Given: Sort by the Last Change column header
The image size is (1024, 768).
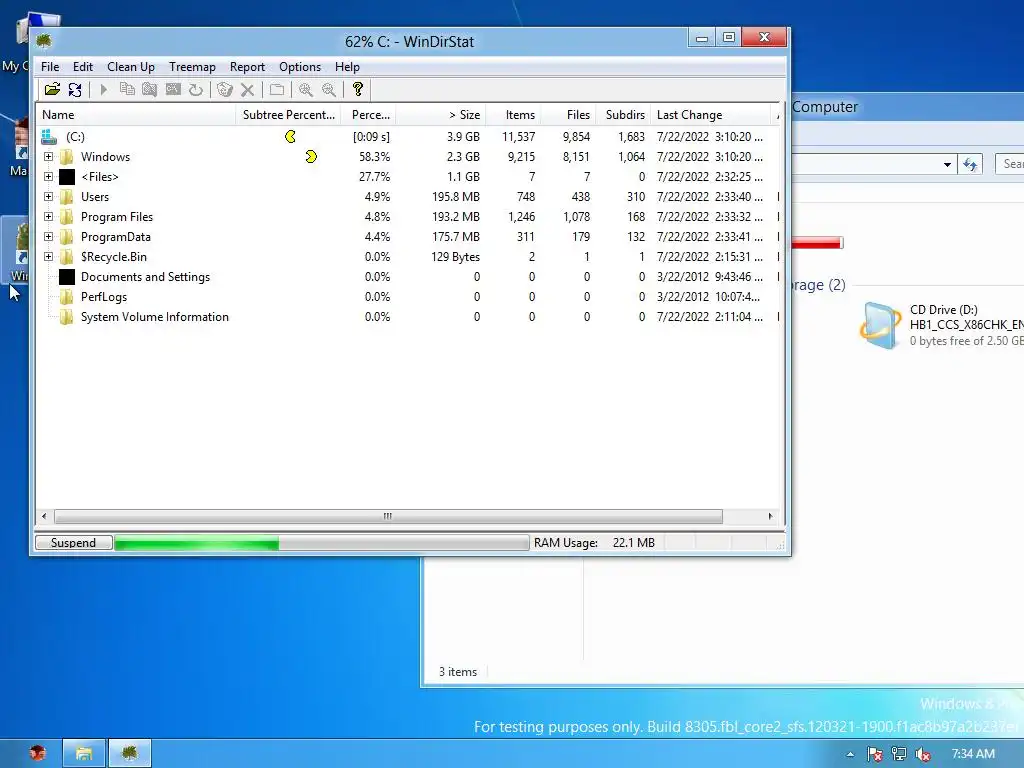Looking at the screenshot, I should click(x=712, y=115).
